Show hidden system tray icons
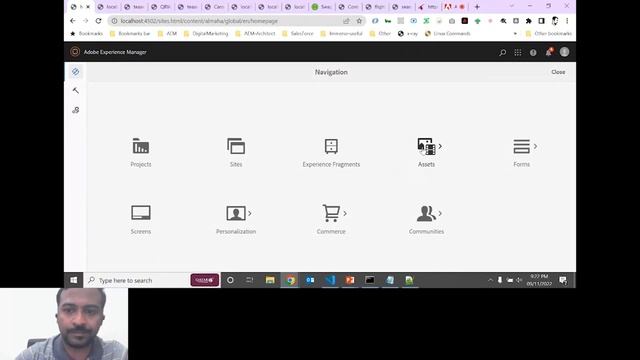 tap(490, 280)
